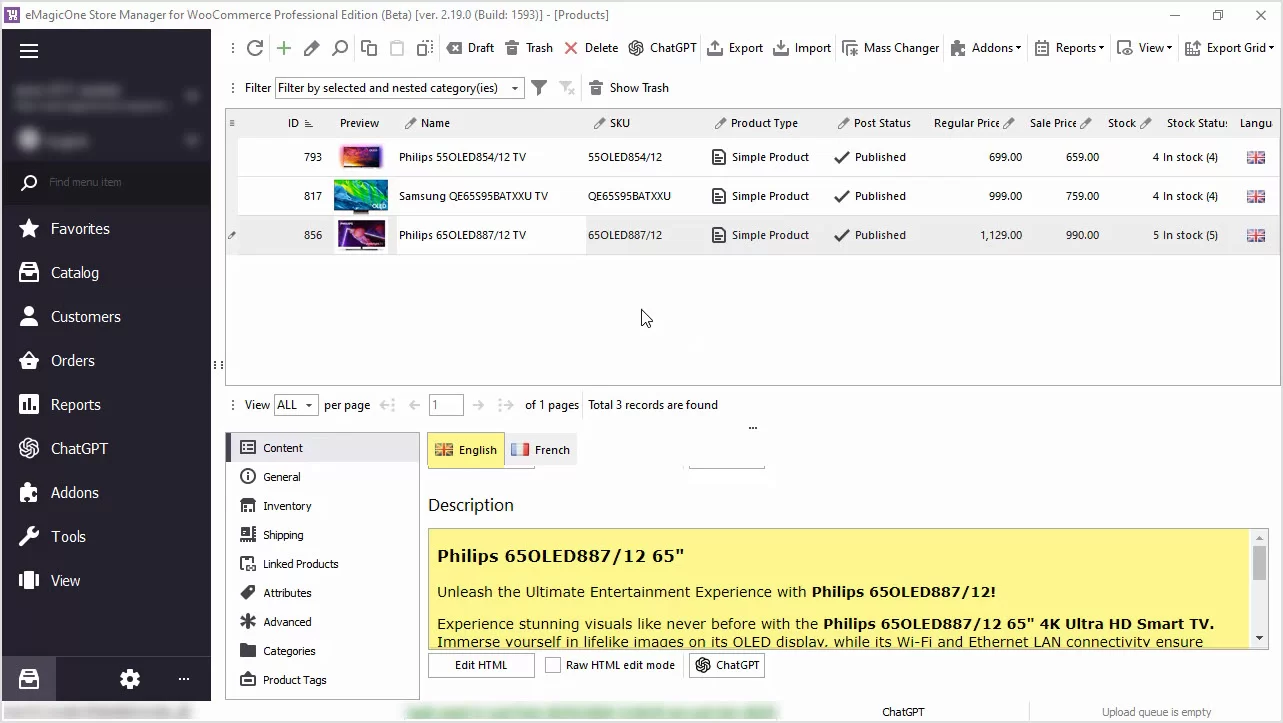The height and width of the screenshot is (723, 1283).
Task: Click the Clone product icon
Action: click(x=369, y=48)
